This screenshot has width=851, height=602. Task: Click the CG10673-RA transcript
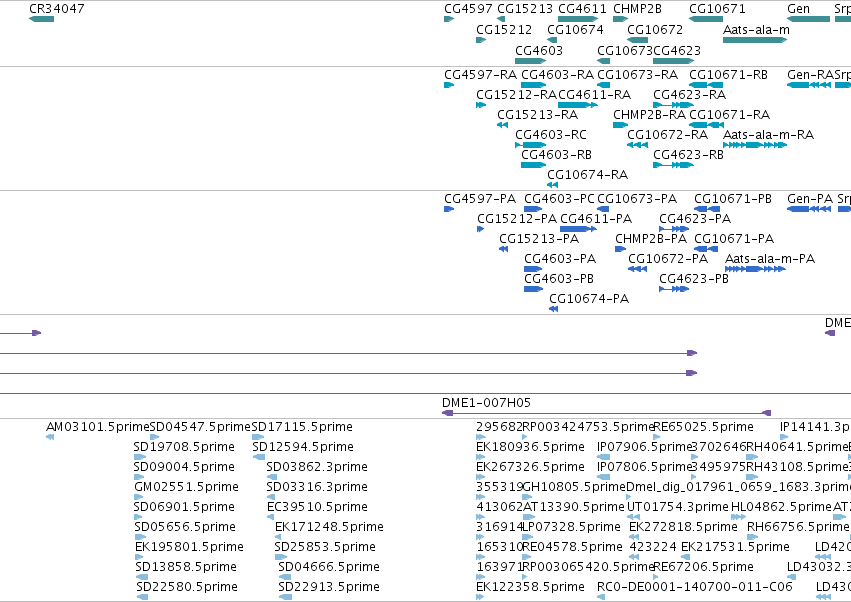click(x=604, y=85)
